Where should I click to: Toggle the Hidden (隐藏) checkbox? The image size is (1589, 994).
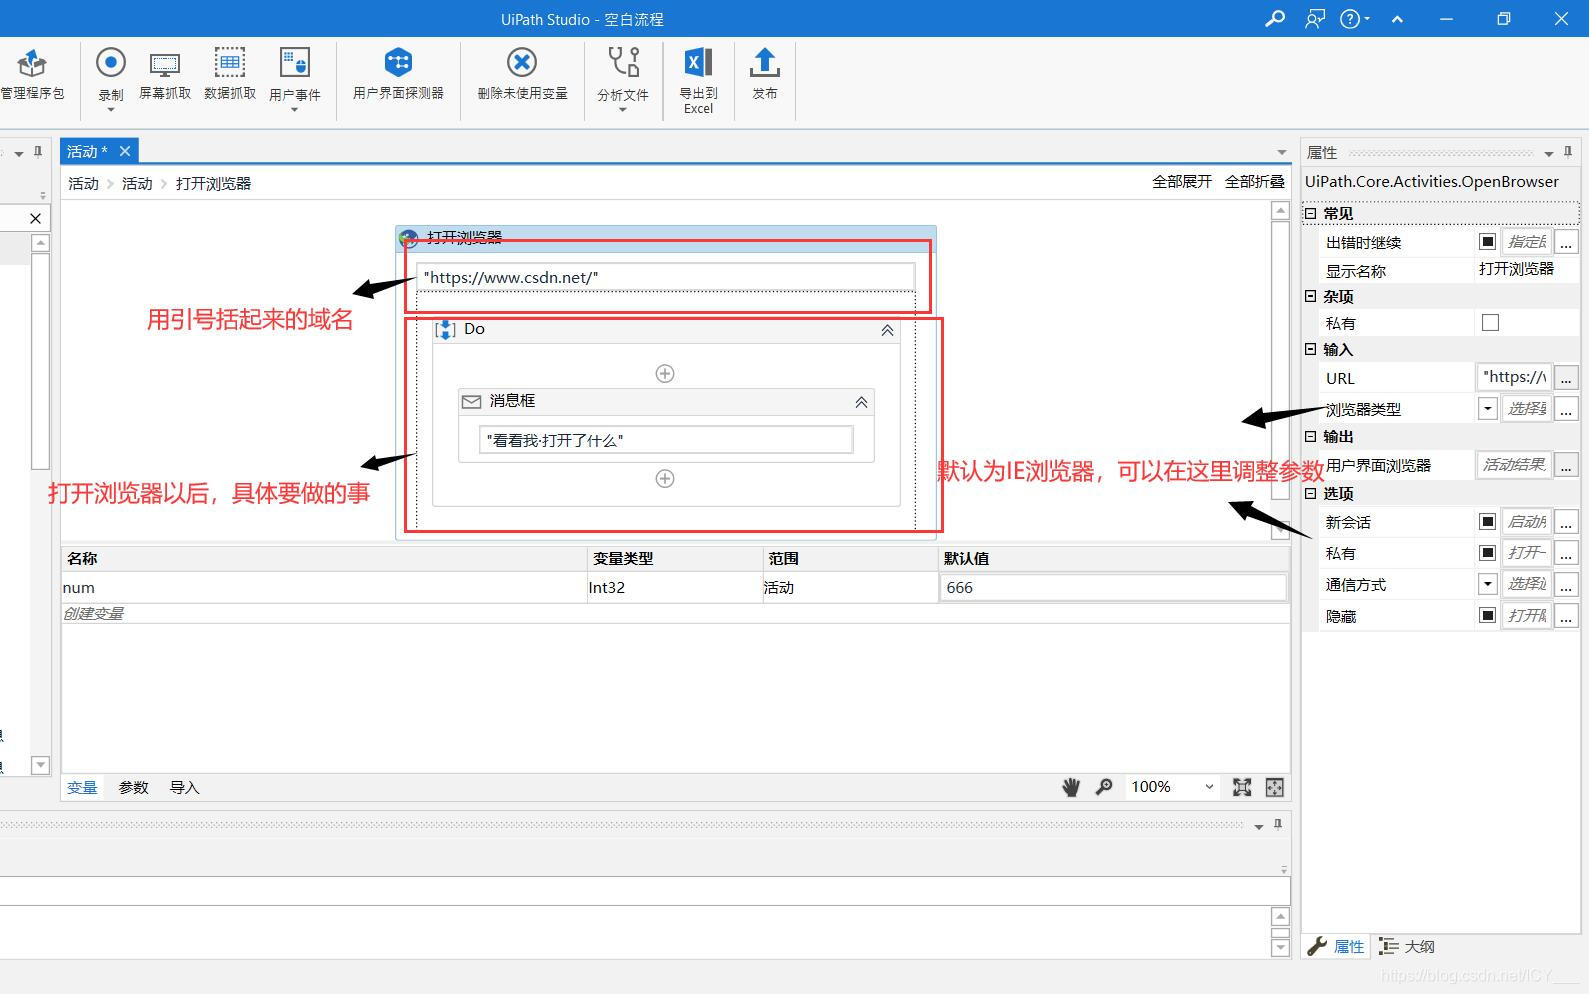[1488, 615]
